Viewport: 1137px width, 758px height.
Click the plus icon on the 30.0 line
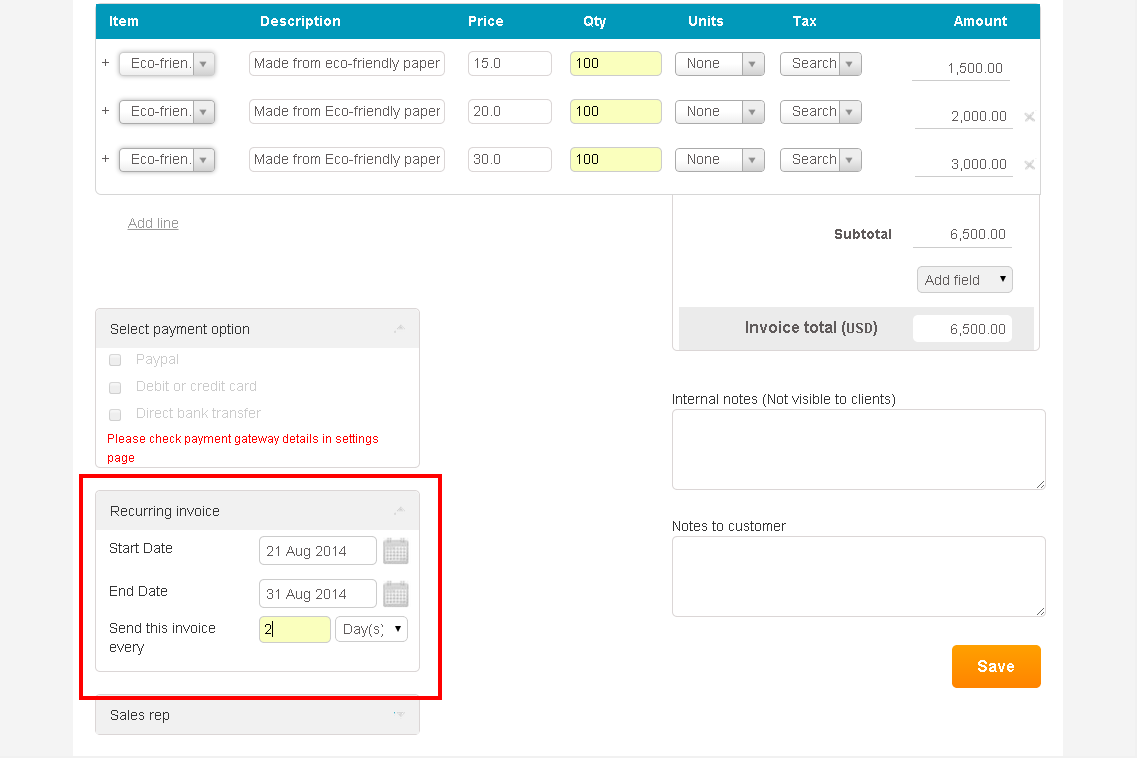(x=105, y=159)
